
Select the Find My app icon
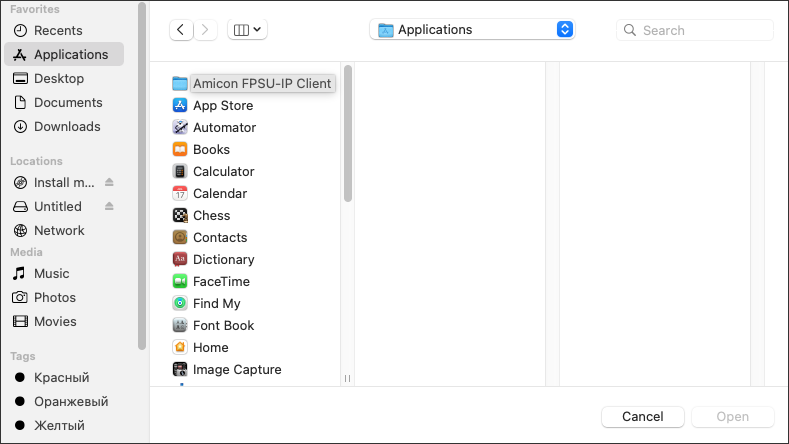click(180, 304)
